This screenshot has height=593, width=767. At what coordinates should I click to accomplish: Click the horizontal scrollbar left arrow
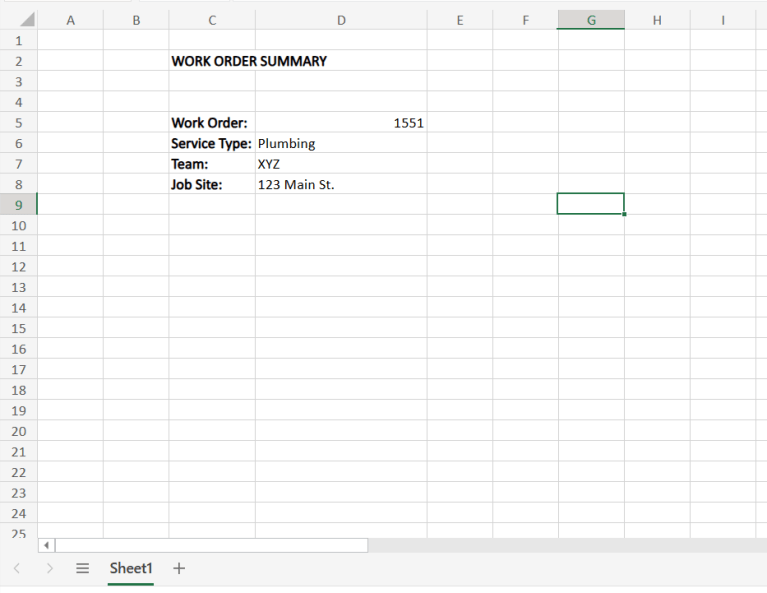pyautogui.click(x=46, y=545)
